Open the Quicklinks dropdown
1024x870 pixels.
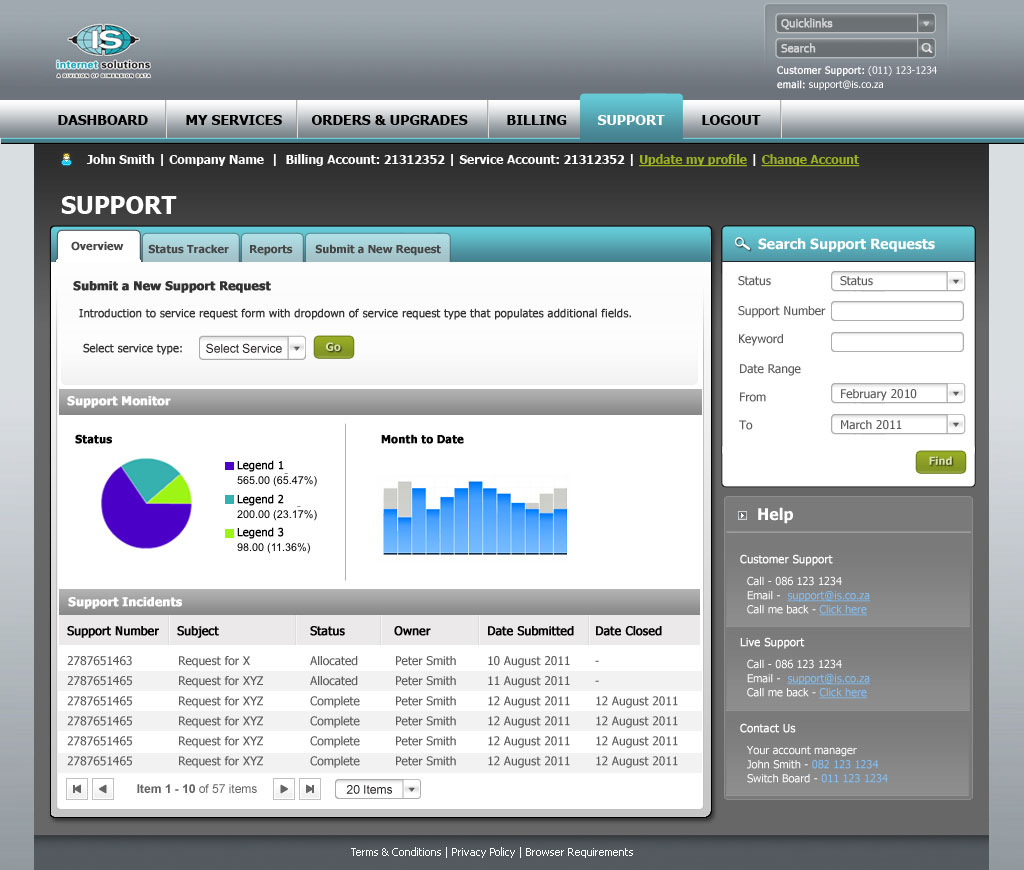click(926, 23)
